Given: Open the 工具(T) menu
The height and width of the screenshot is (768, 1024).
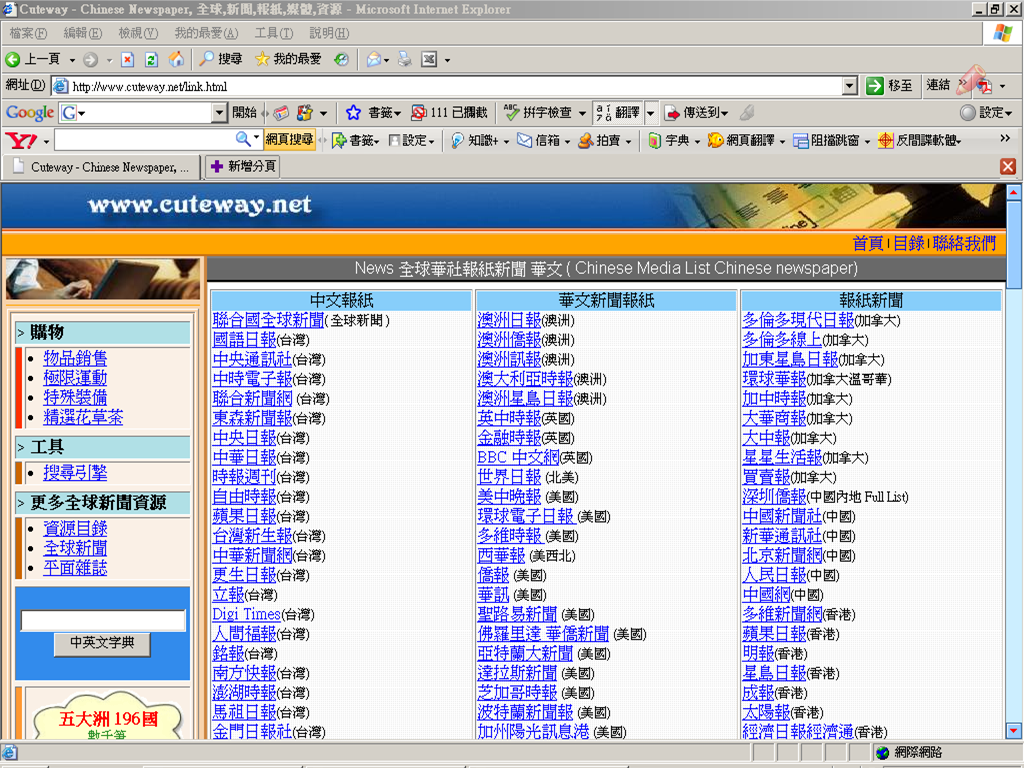Looking at the screenshot, I should pos(274,33).
